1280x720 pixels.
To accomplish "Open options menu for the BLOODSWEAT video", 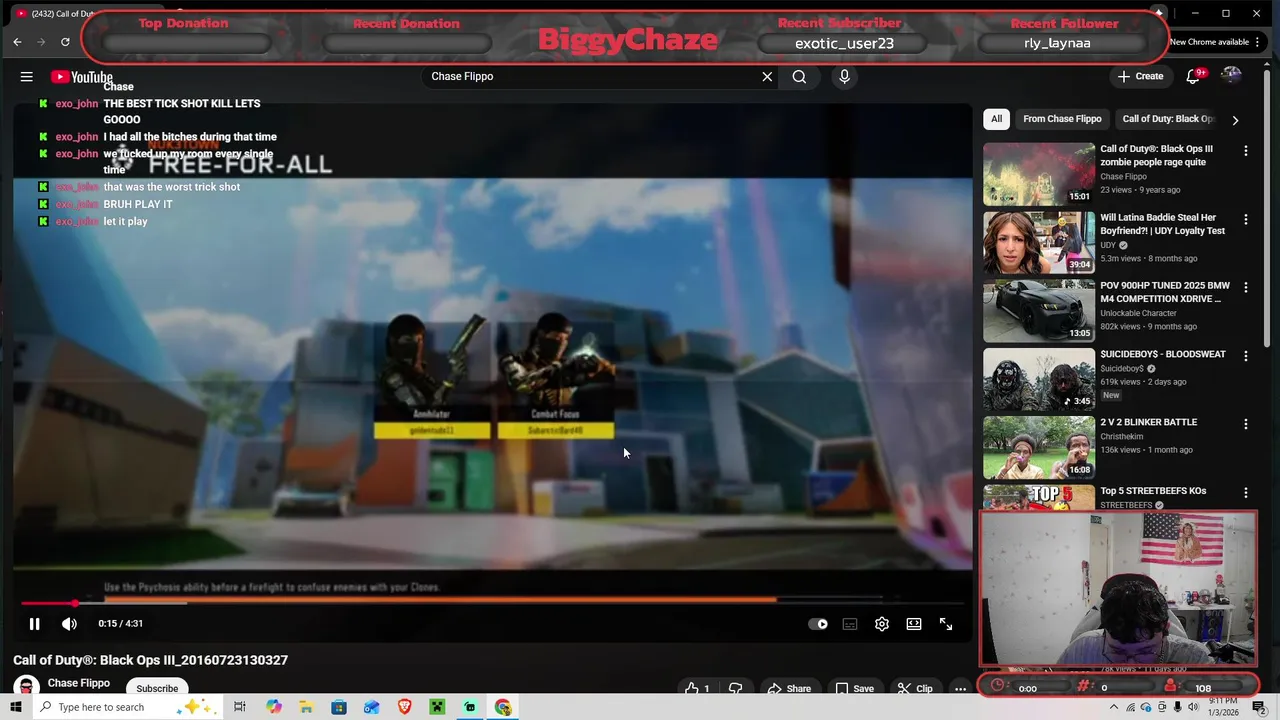I will (1245, 355).
